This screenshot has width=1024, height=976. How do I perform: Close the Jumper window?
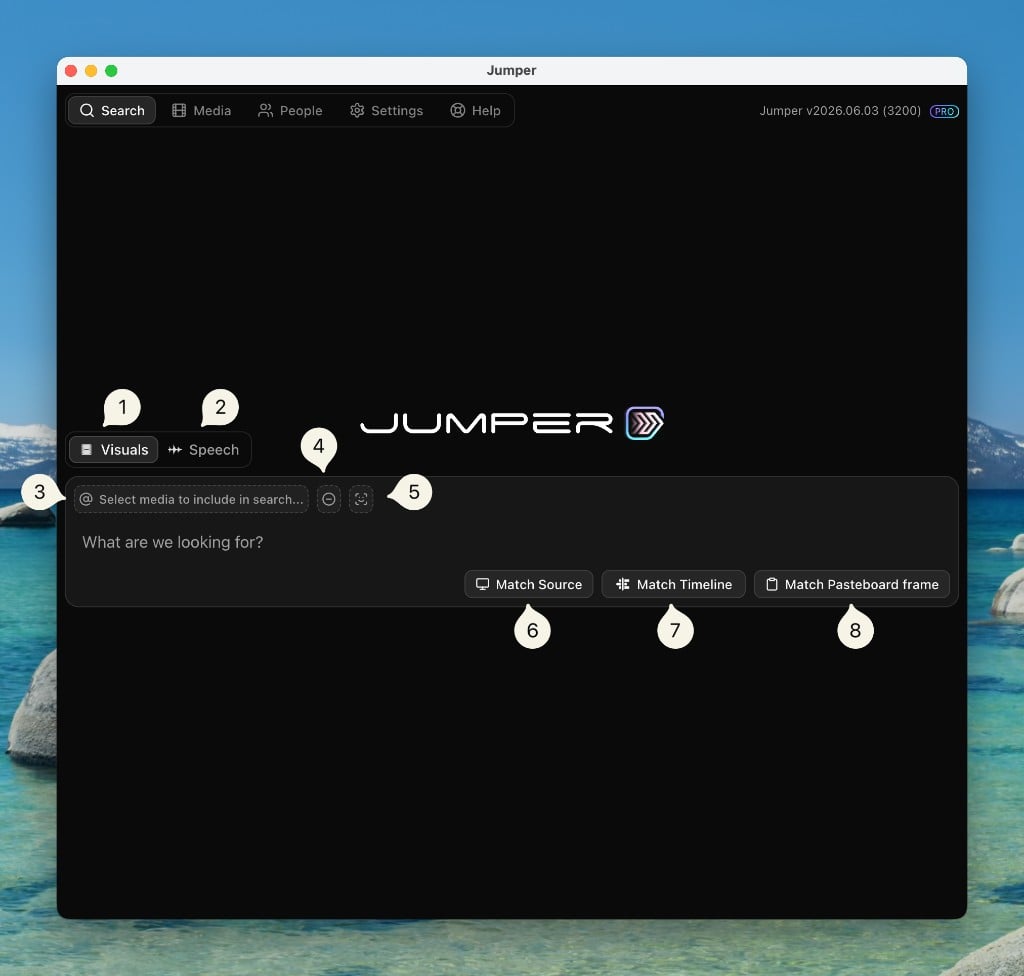[71, 71]
